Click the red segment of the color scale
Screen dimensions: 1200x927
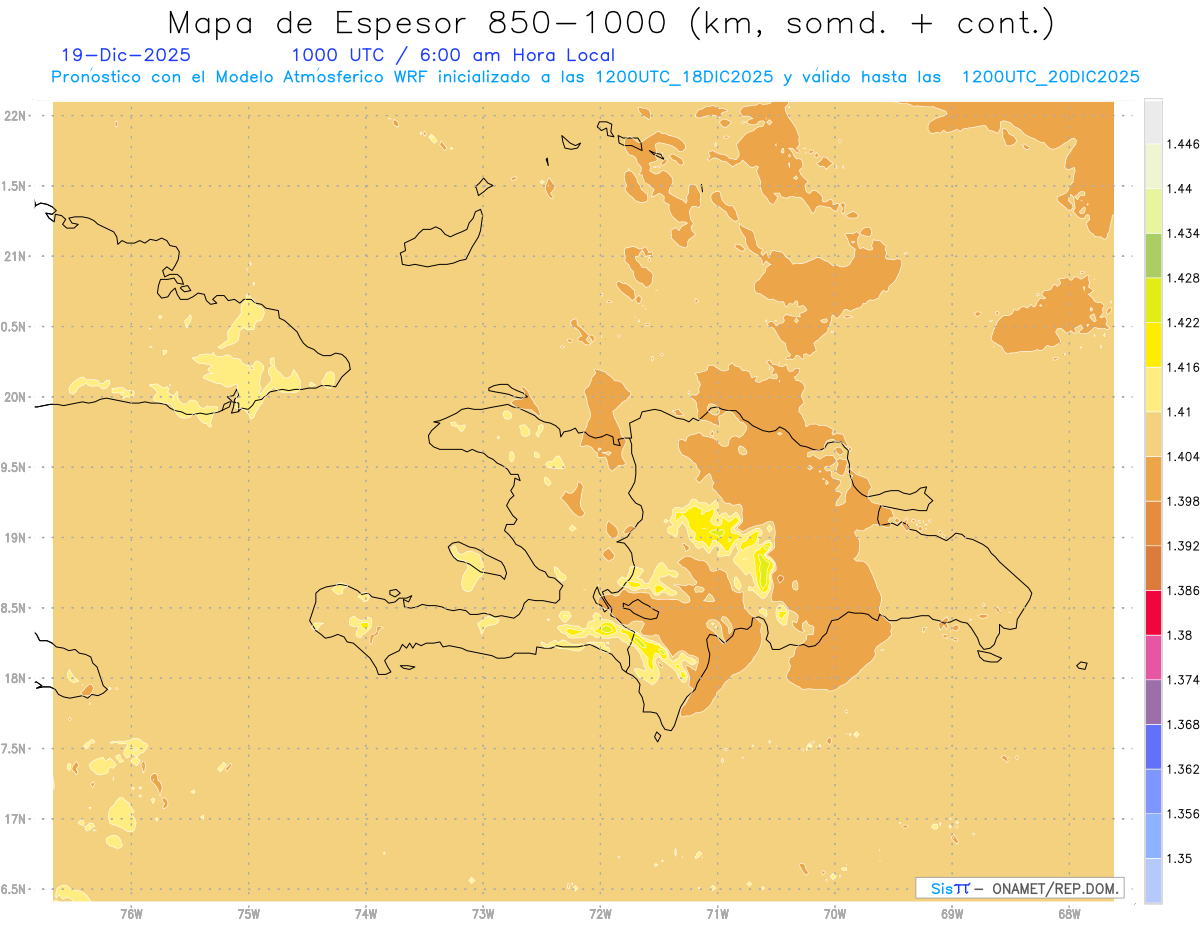1153,613
